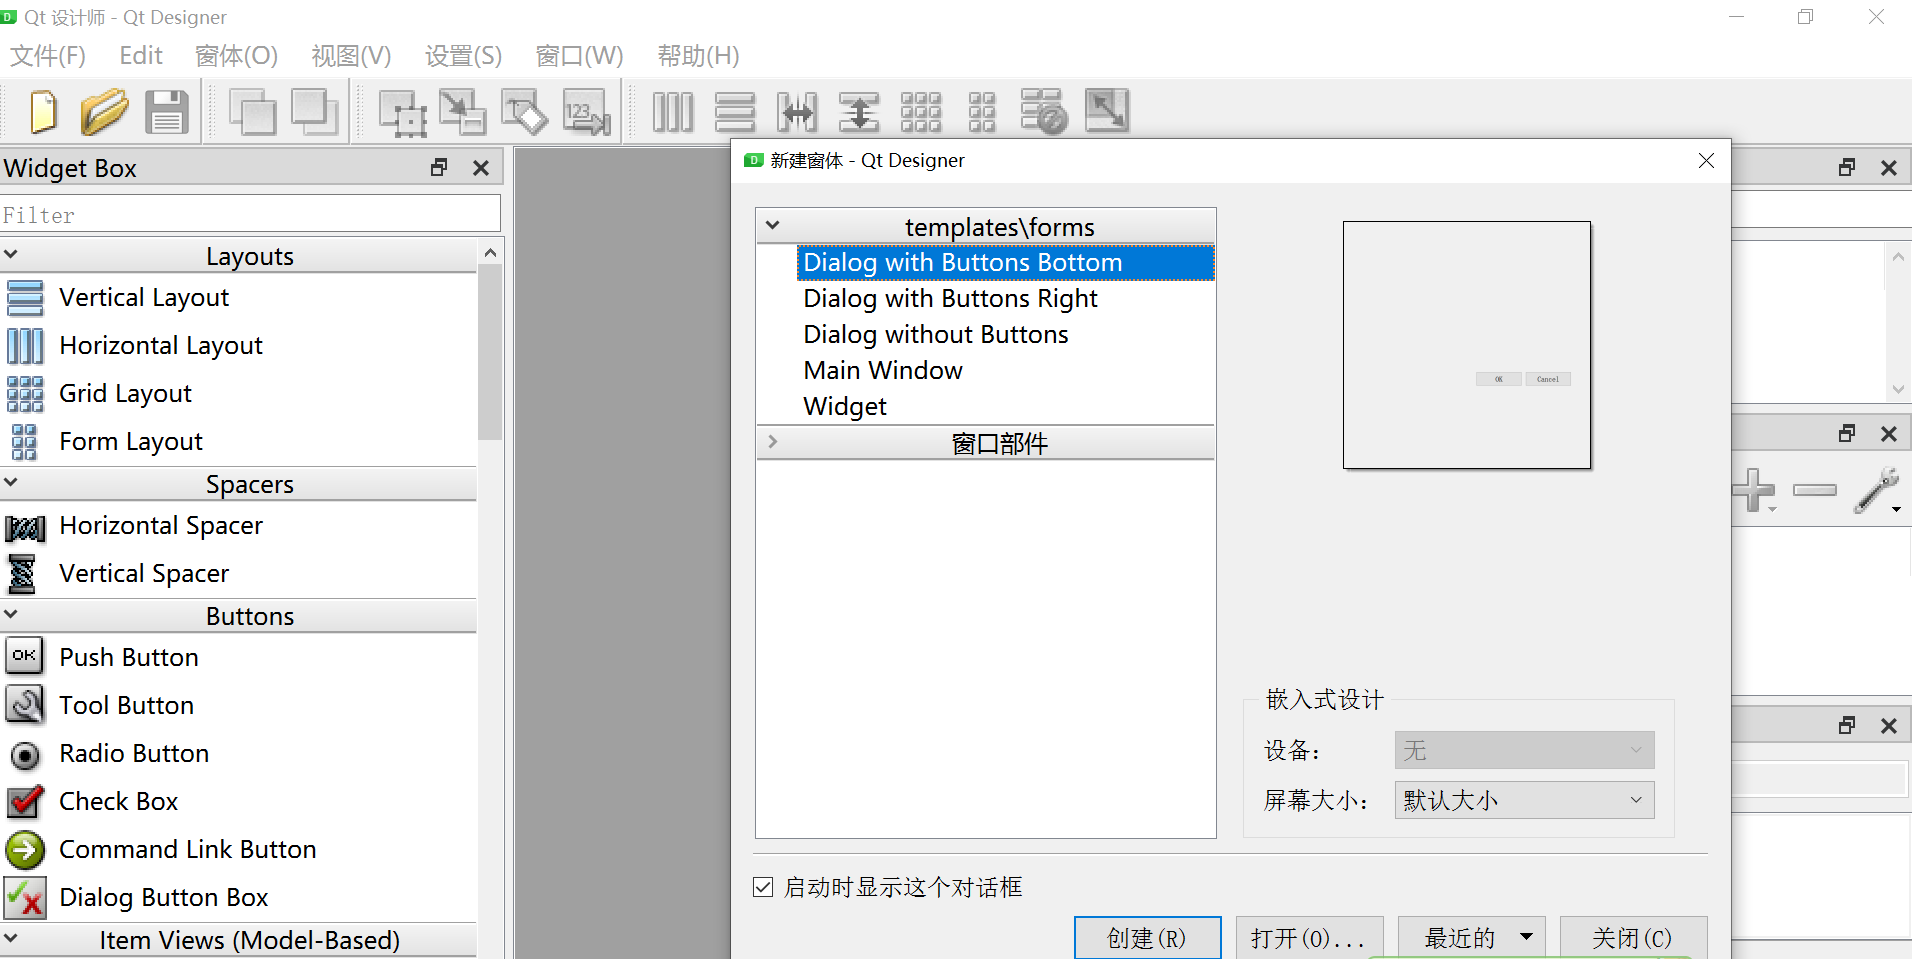Click the New Form toolbar icon
The image size is (1912, 959).
(x=44, y=111)
